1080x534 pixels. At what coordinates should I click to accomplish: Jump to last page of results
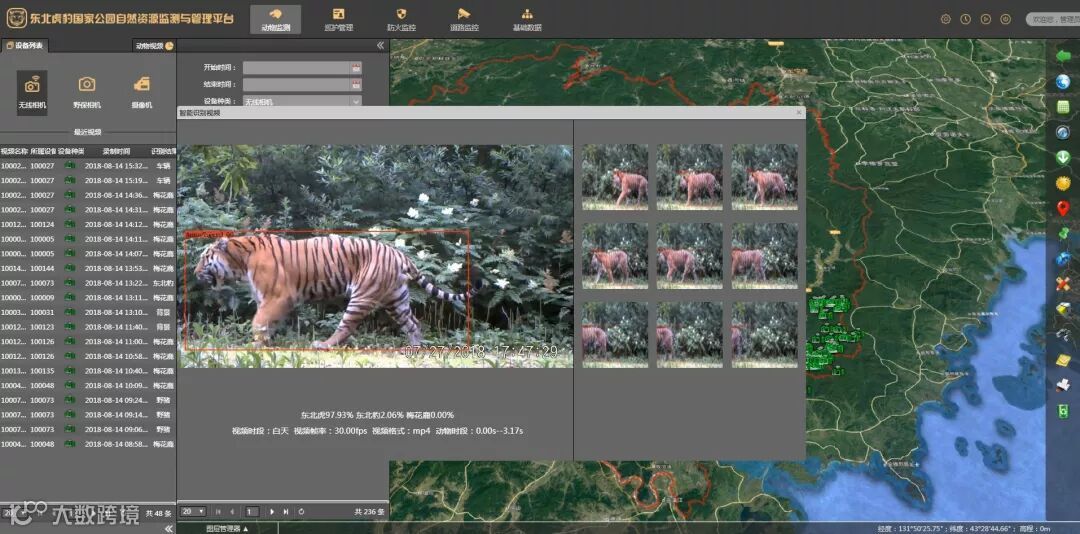click(x=286, y=511)
